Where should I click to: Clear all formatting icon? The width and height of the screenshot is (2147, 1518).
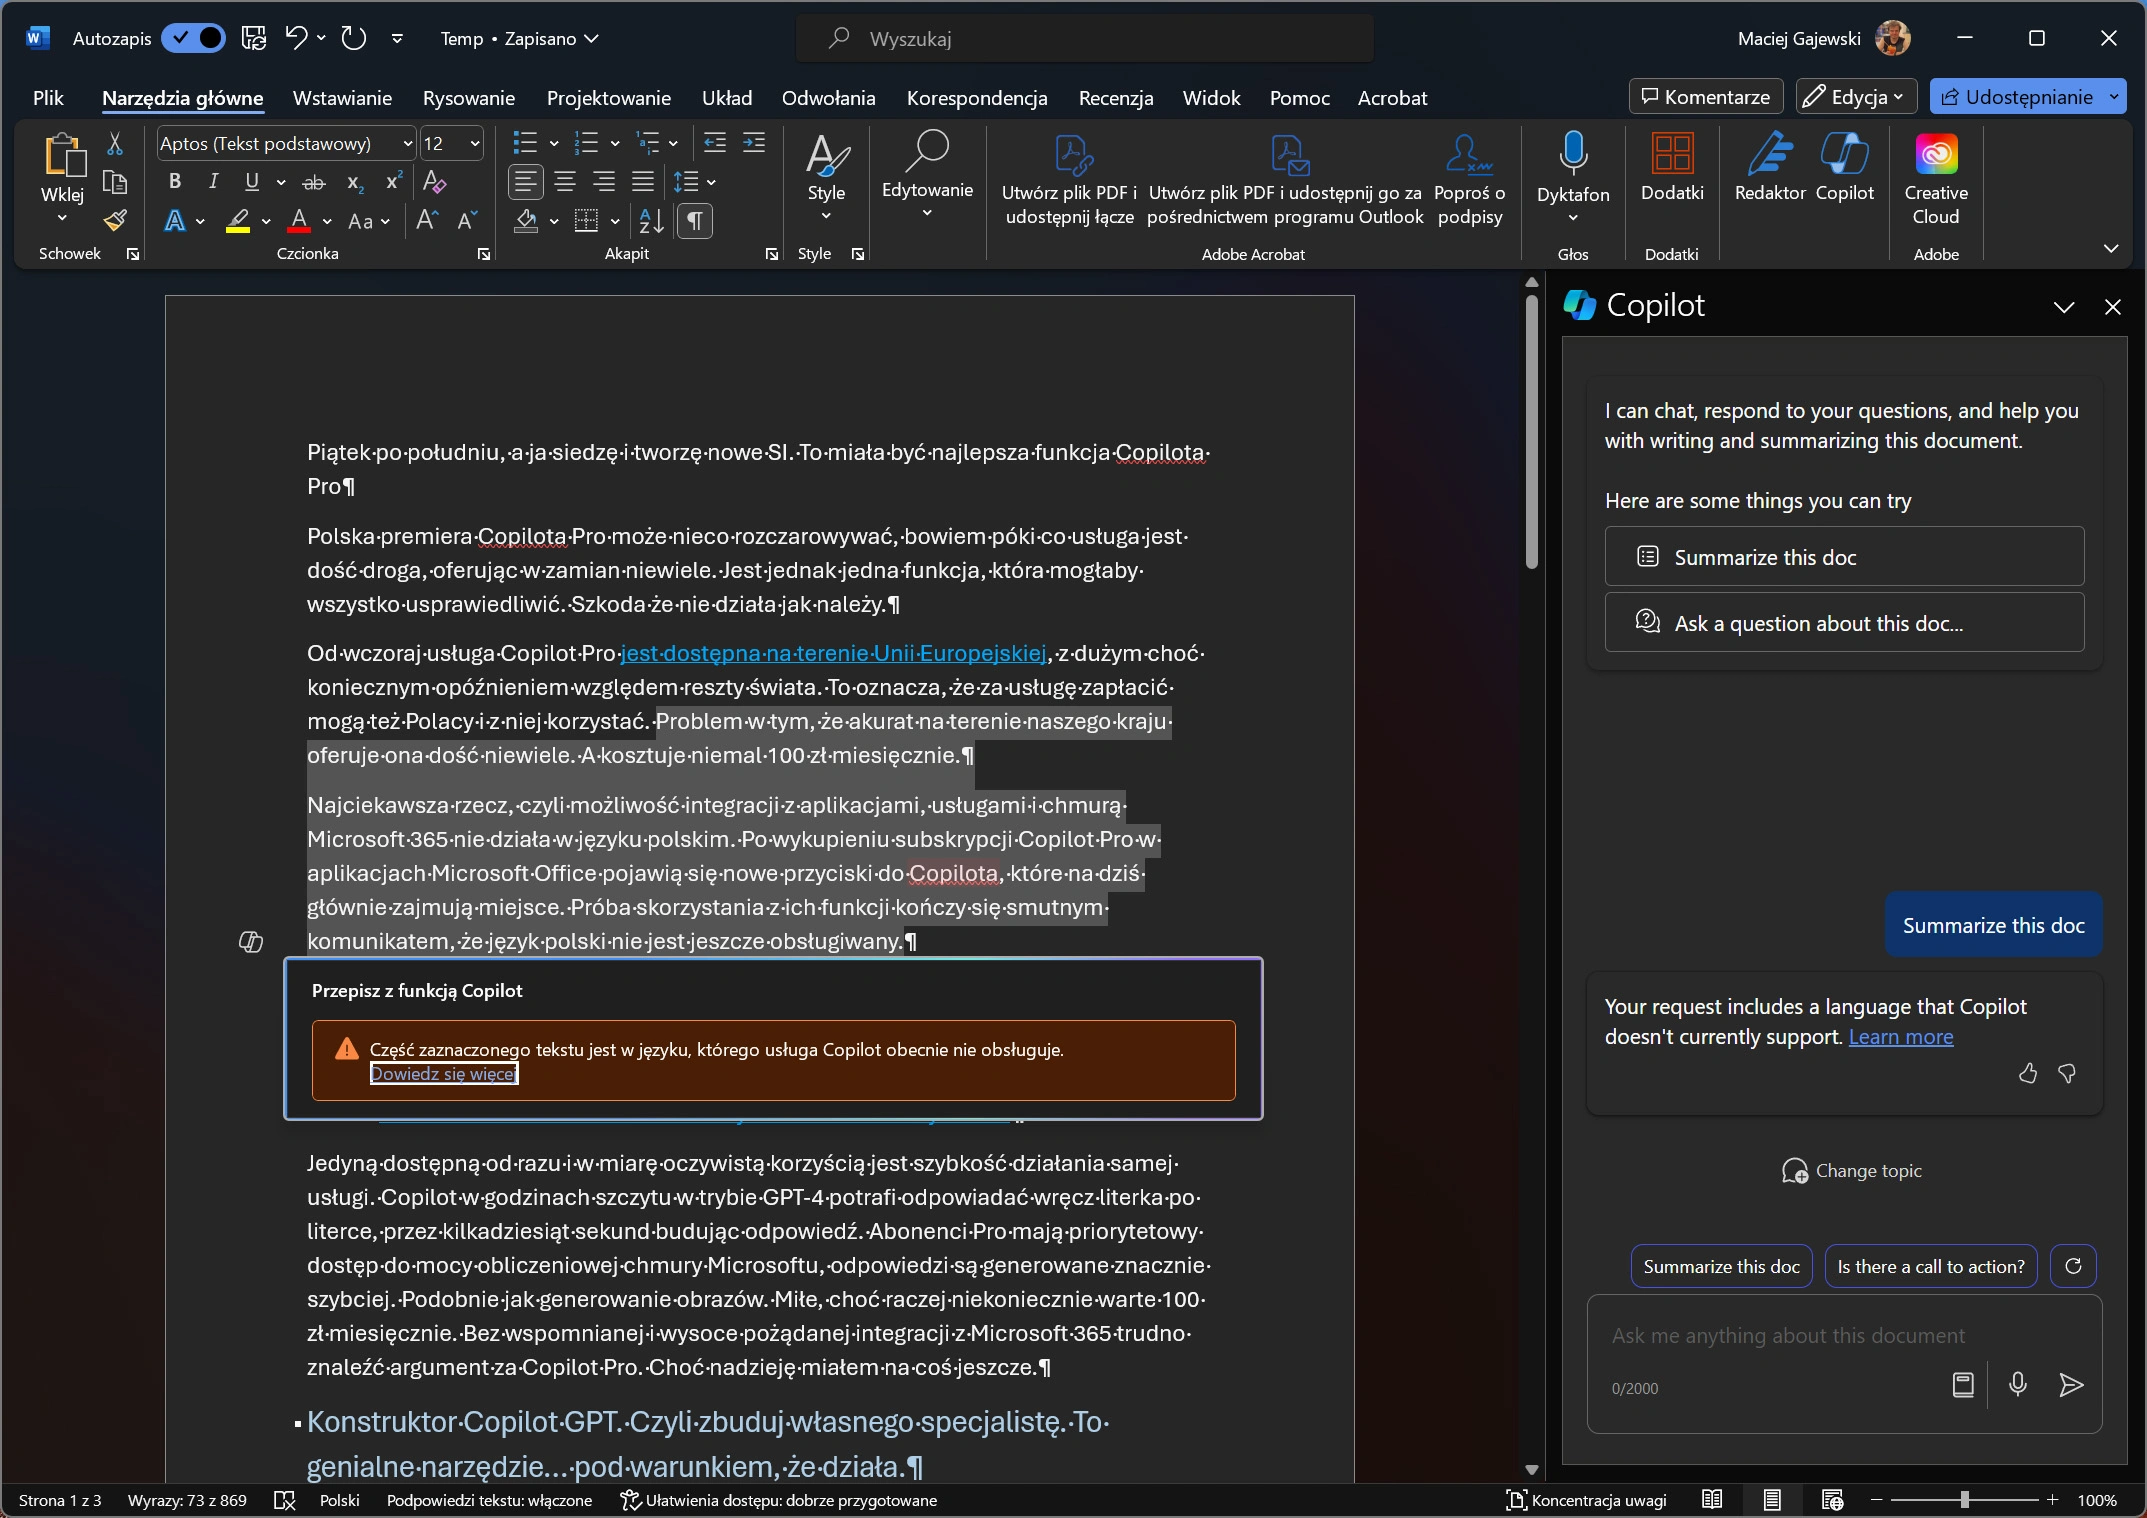pos(434,182)
